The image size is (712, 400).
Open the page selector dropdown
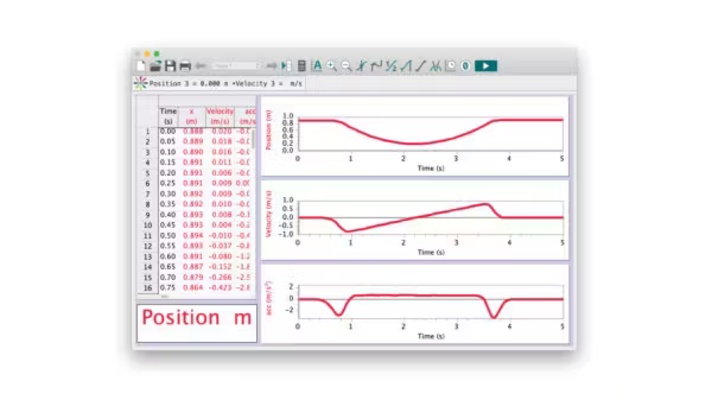[x=236, y=66]
